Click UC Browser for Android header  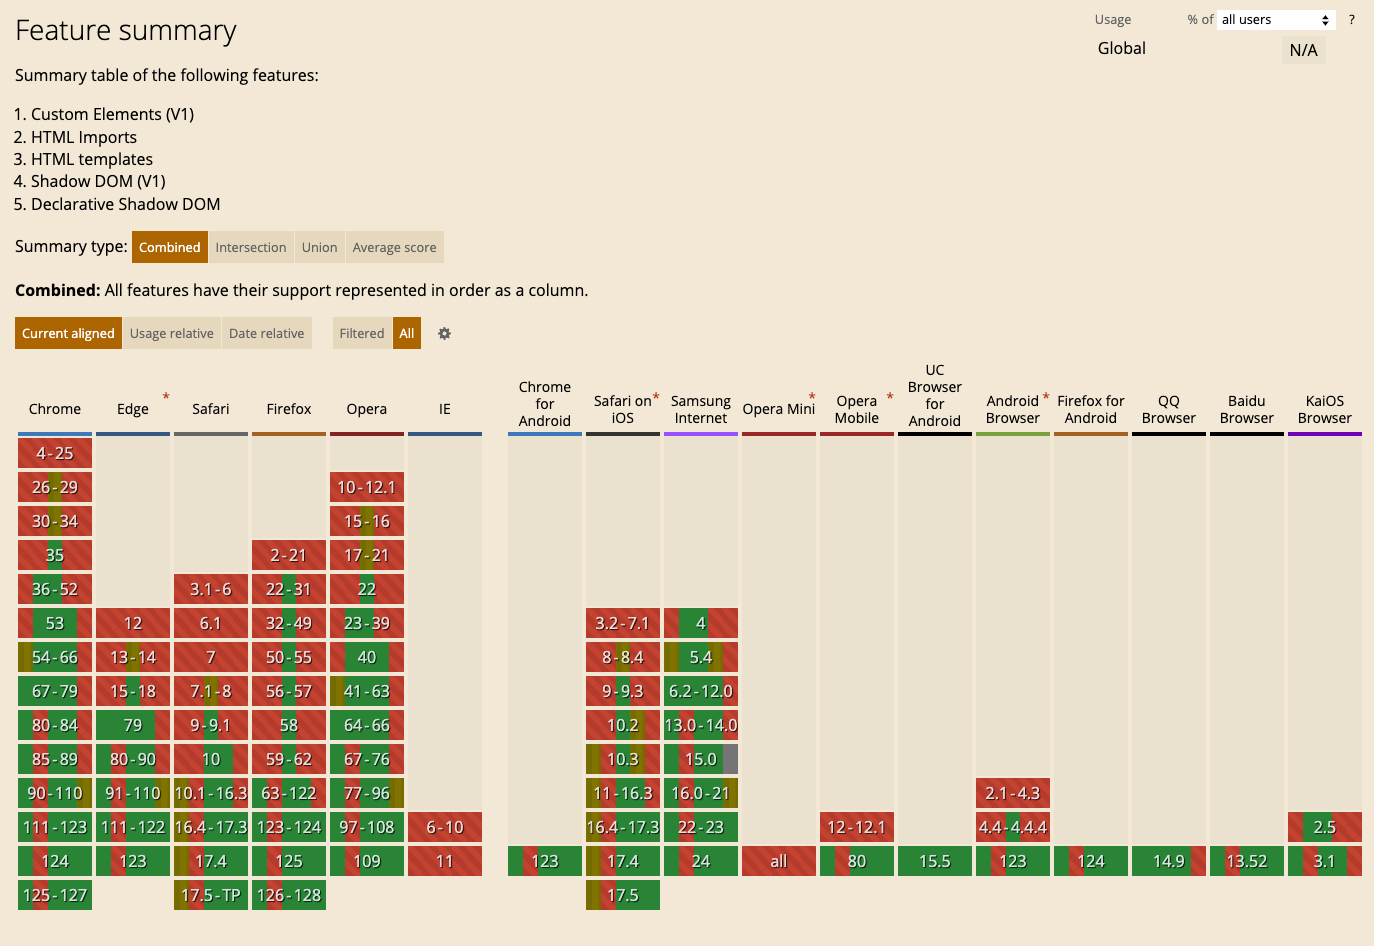click(935, 395)
